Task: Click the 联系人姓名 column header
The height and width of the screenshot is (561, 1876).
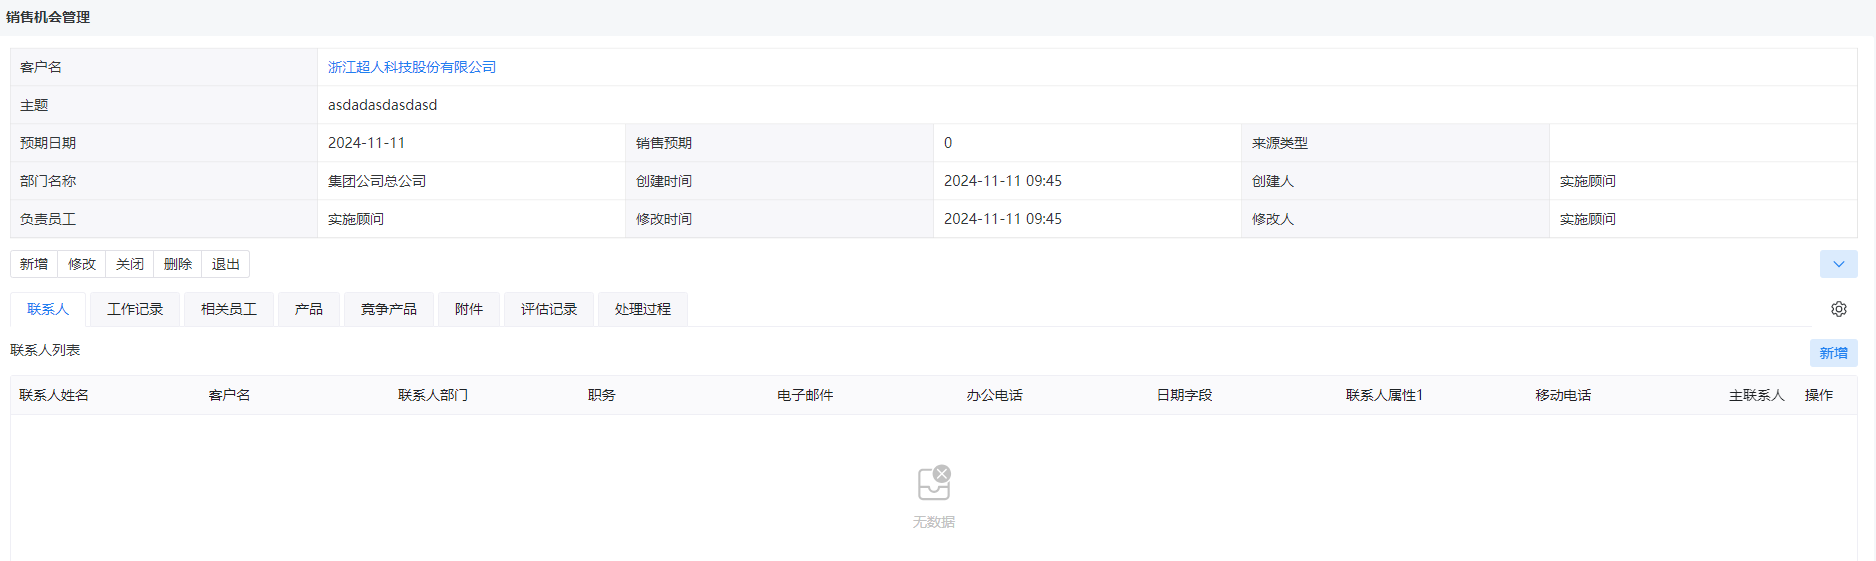Action: click(x=54, y=395)
